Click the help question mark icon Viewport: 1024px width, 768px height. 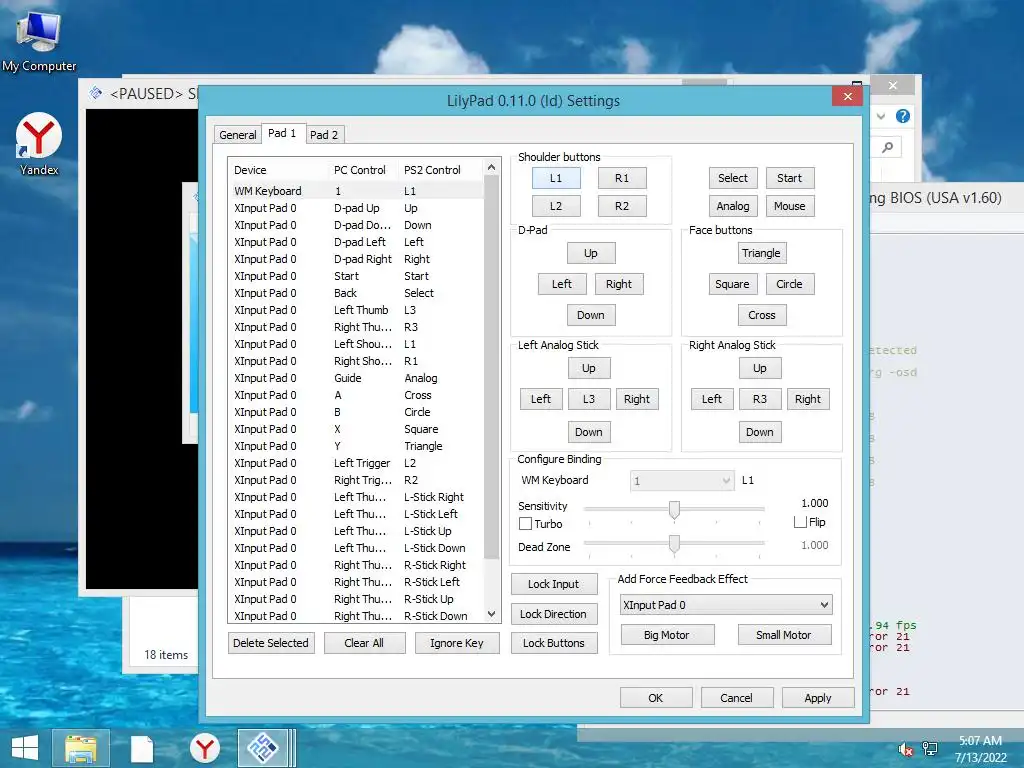[903, 116]
